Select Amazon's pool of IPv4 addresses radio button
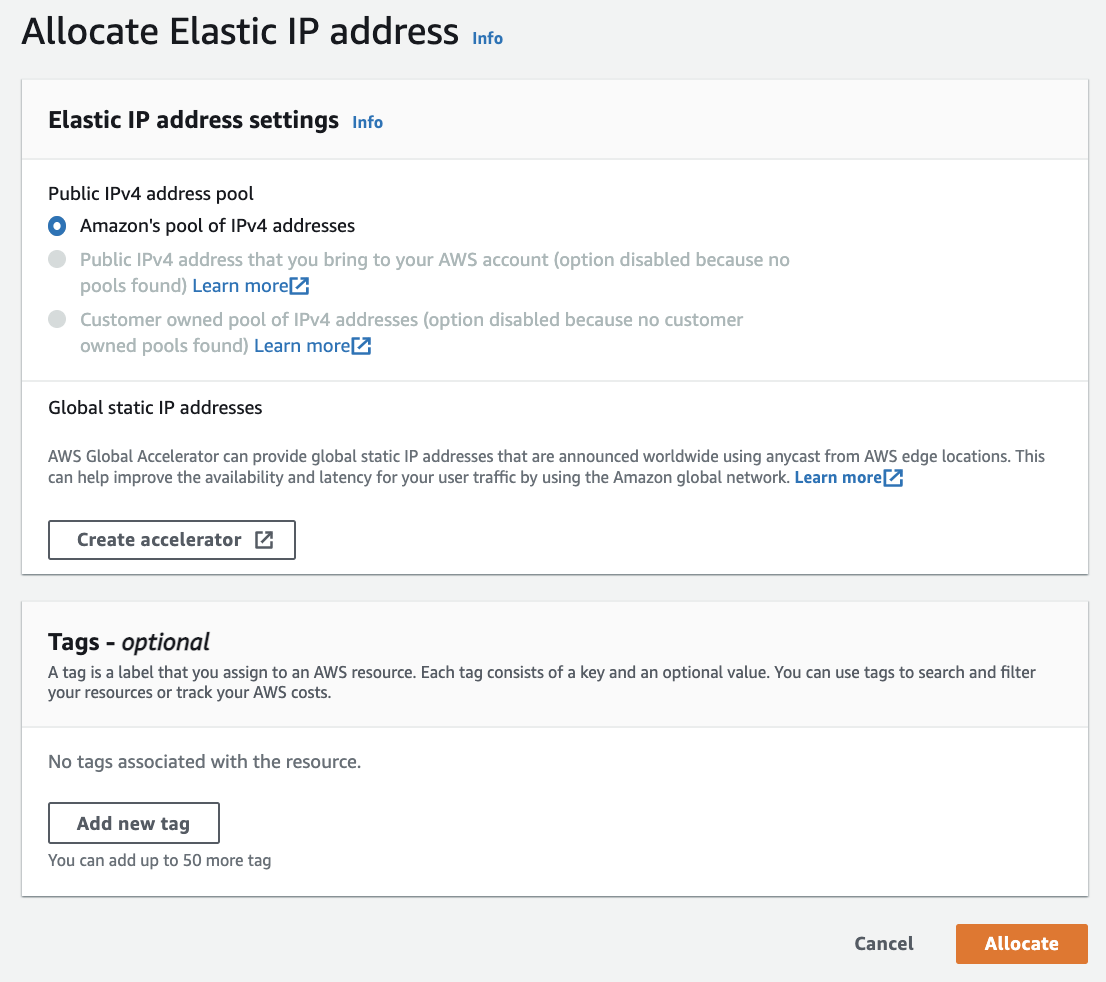 tap(58, 226)
